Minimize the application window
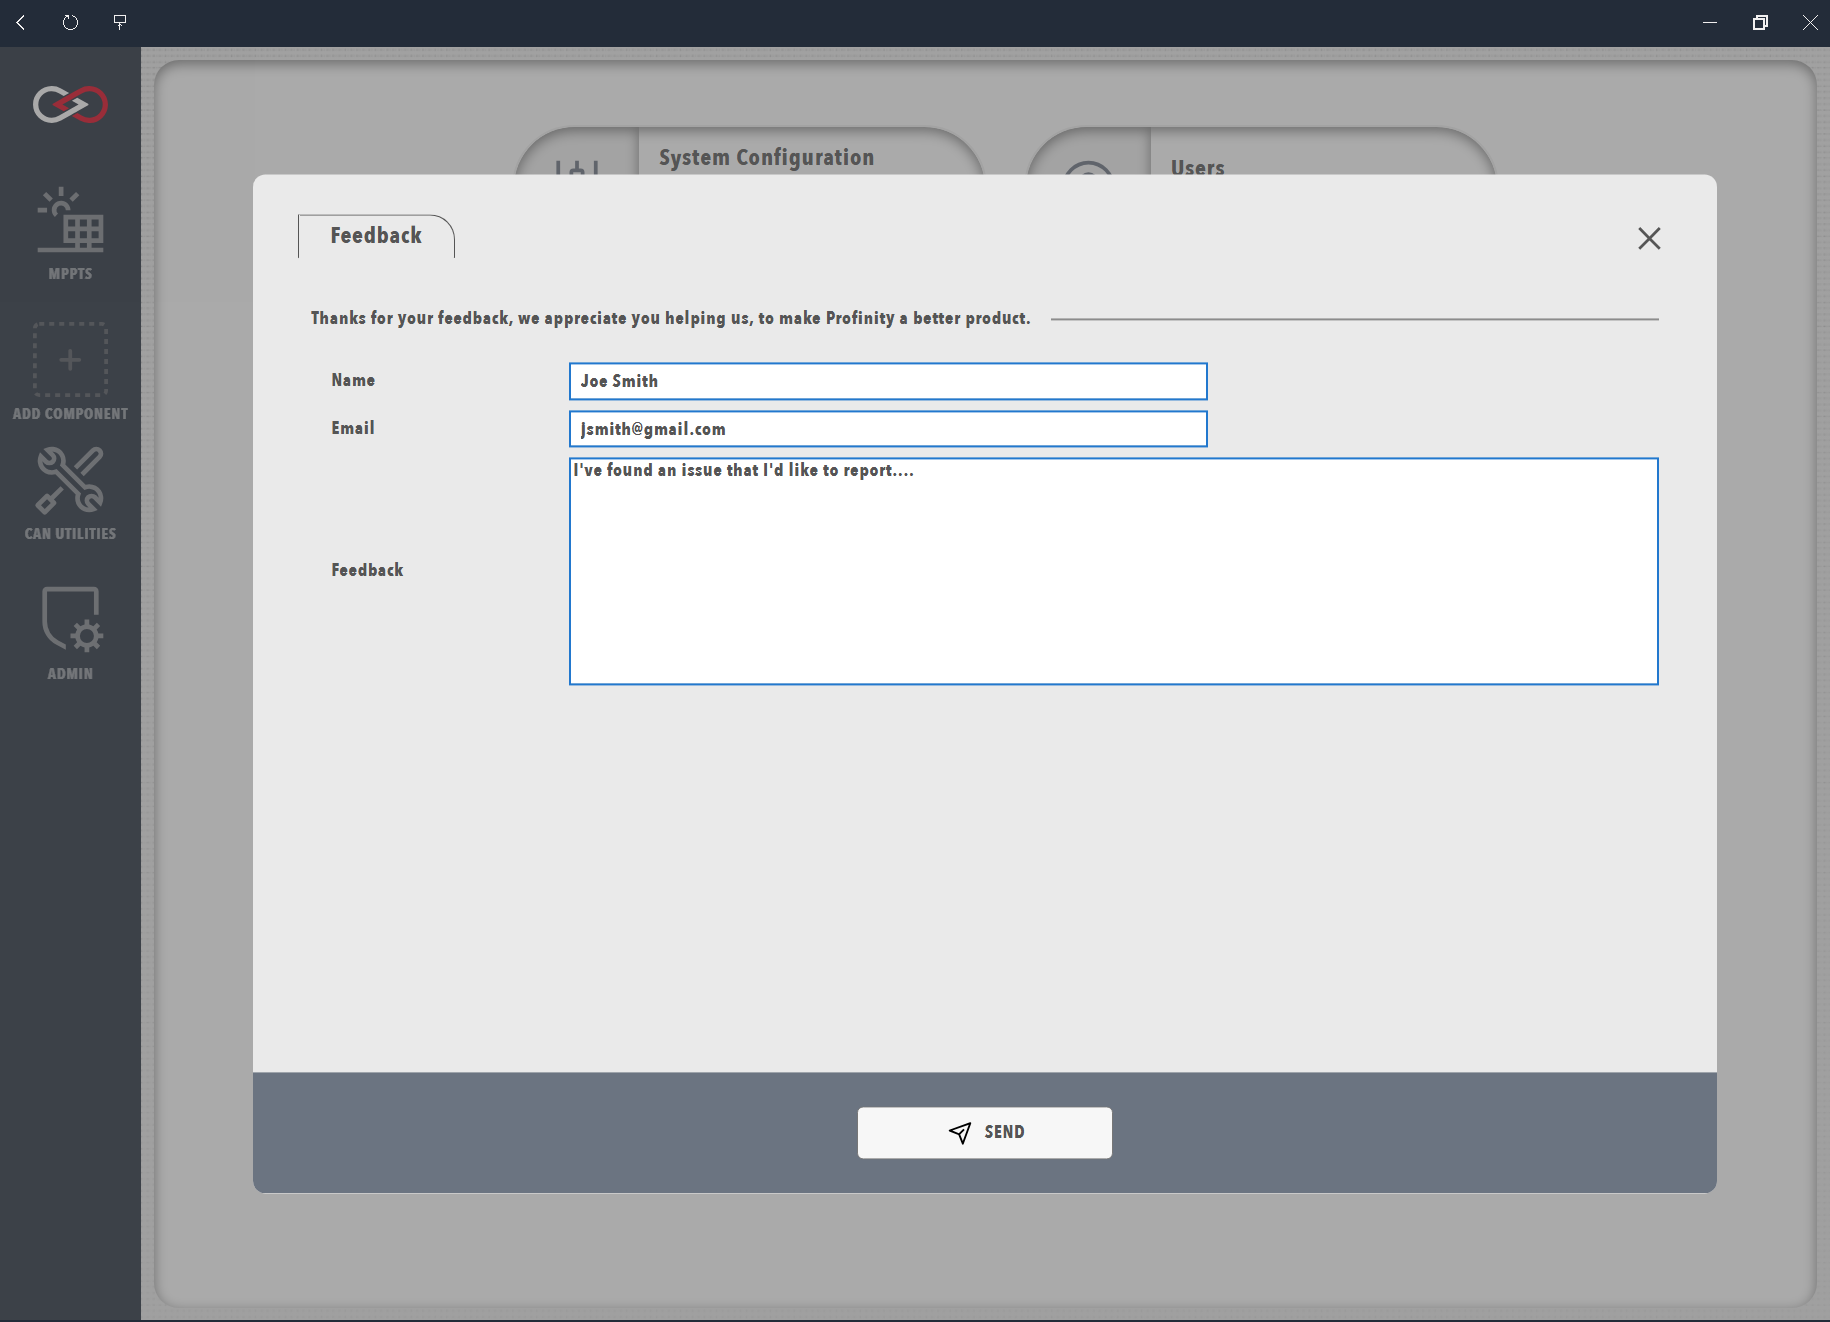The height and width of the screenshot is (1322, 1830). (x=1710, y=22)
